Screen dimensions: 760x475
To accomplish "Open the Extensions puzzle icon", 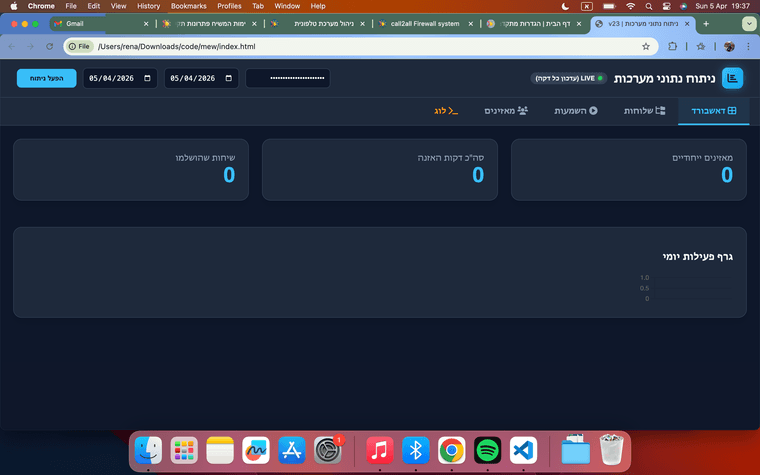I will click(672, 47).
